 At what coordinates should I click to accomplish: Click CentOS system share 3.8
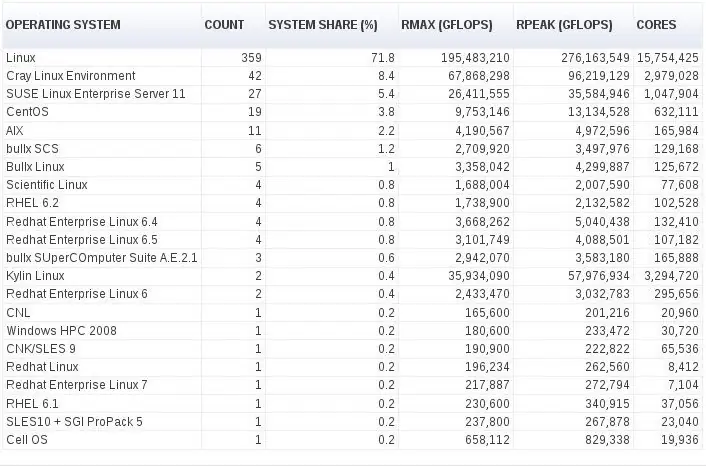pyautogui.click(x=386, y=112)
